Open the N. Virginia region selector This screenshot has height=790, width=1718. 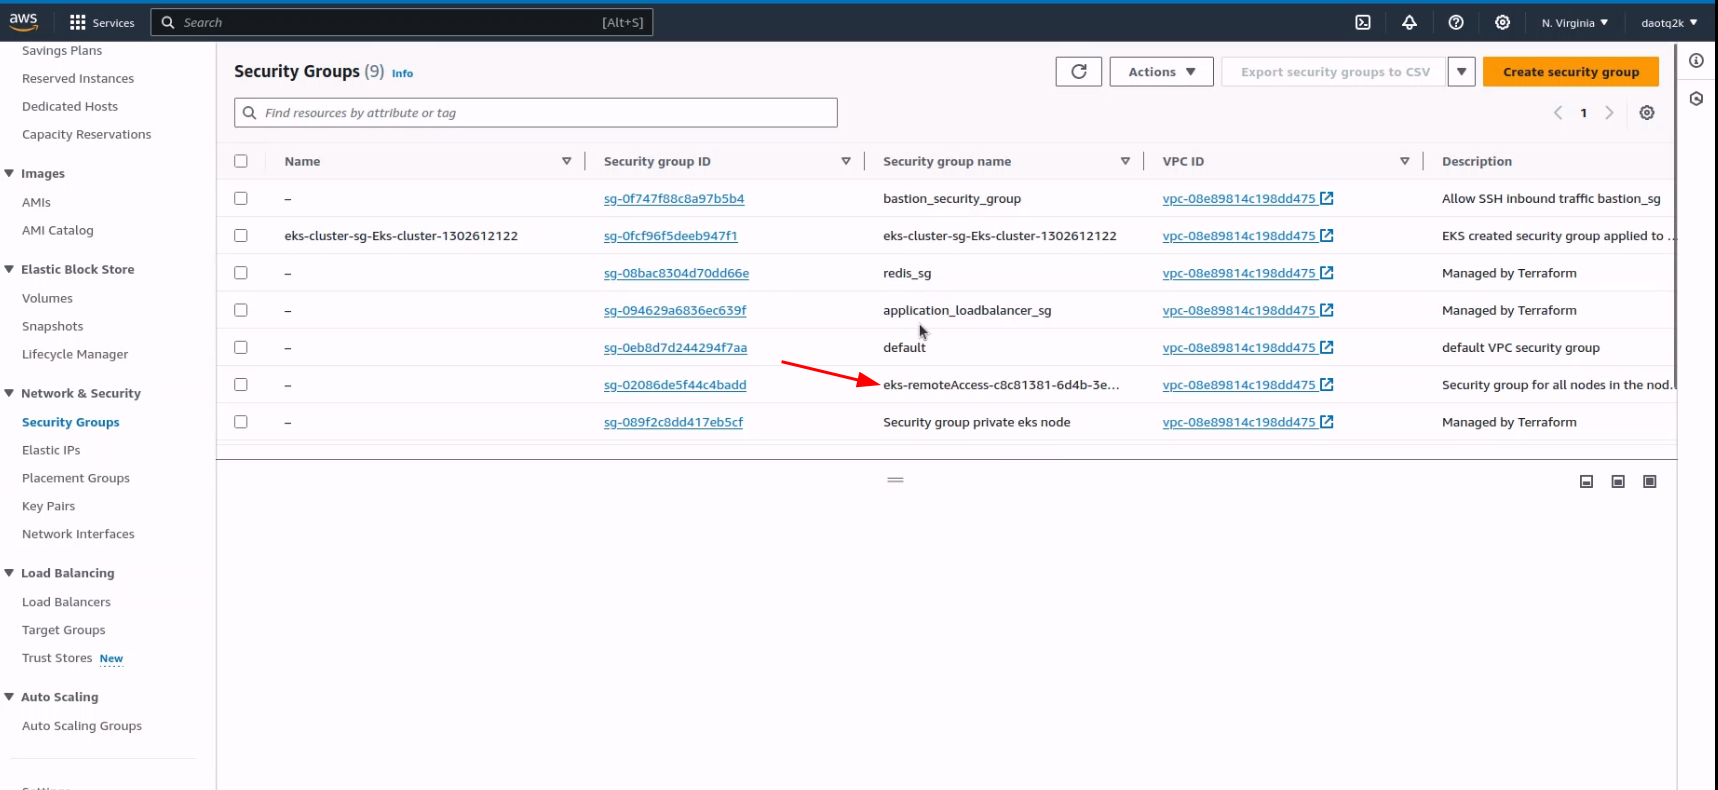(1575, 22)
